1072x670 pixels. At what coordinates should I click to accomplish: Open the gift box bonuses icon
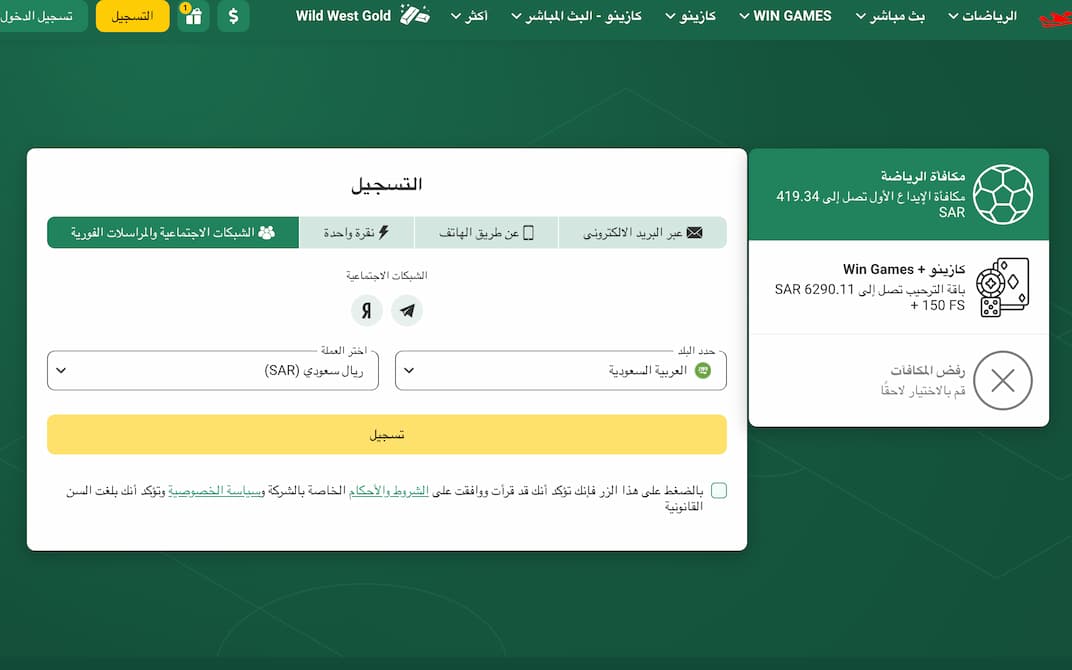coord(193,16)
